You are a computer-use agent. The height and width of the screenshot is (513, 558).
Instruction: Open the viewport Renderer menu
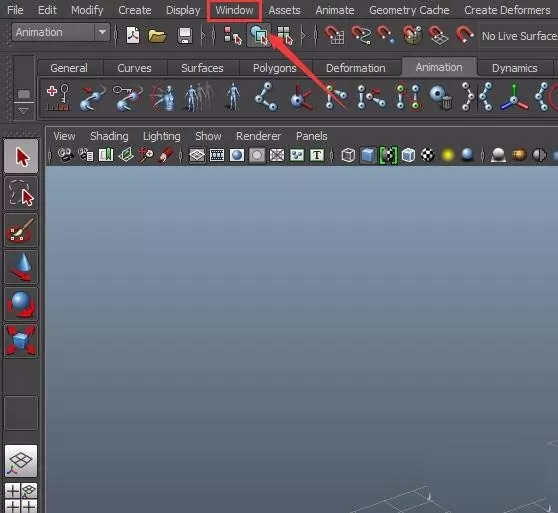[258, 136]
